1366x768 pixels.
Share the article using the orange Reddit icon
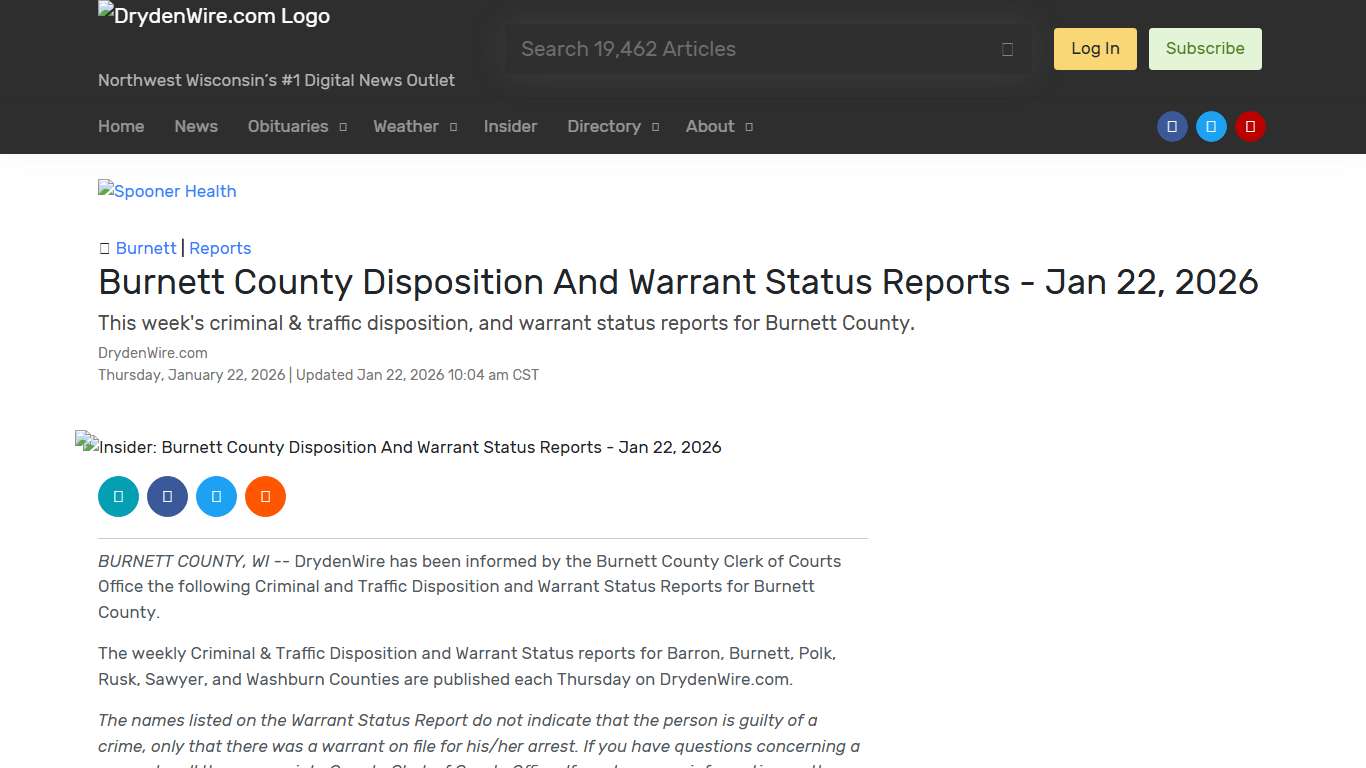(265, 496)
